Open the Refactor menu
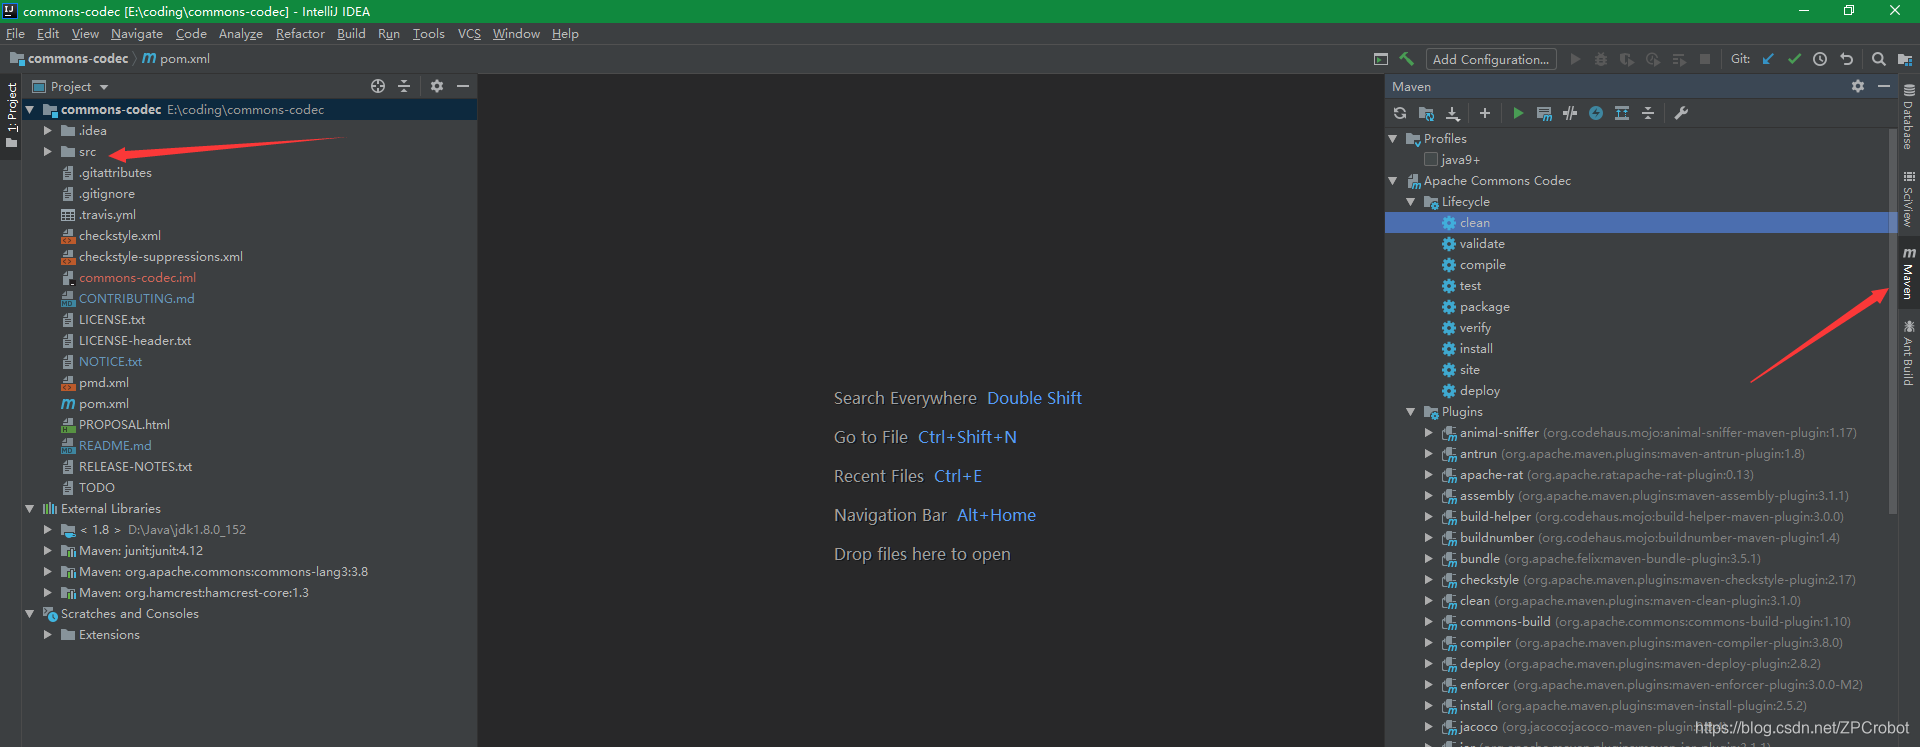The width and height of the screenshot is (1920, 747). 300,34
